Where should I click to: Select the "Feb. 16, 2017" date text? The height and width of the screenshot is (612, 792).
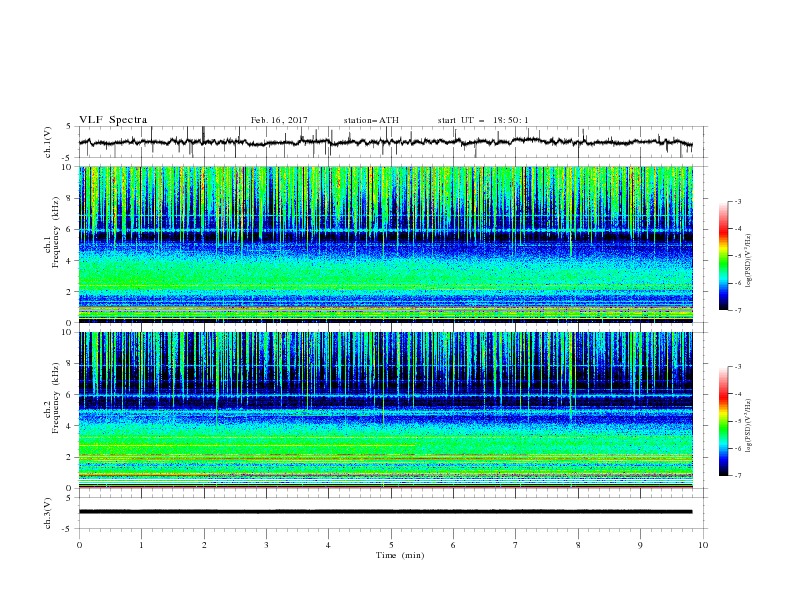click(x=279, y=120)
